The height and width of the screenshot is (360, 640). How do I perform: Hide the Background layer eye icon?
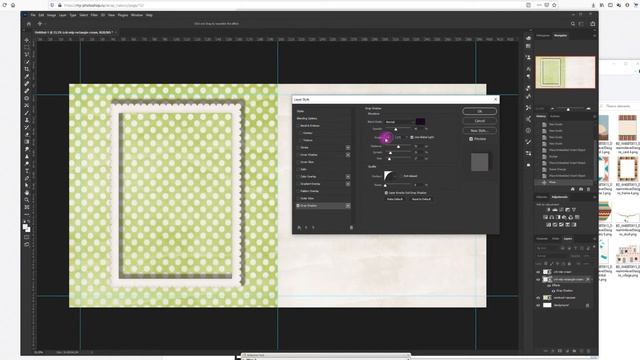[x=538, y=305]
